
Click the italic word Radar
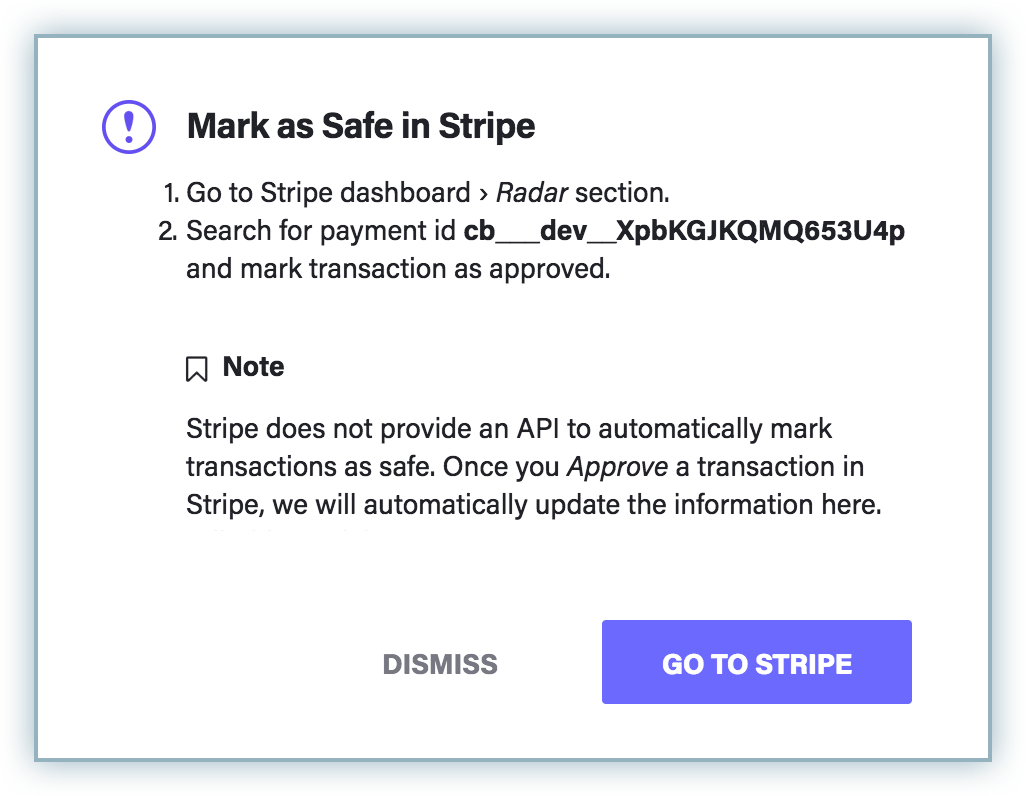[532, 192]
